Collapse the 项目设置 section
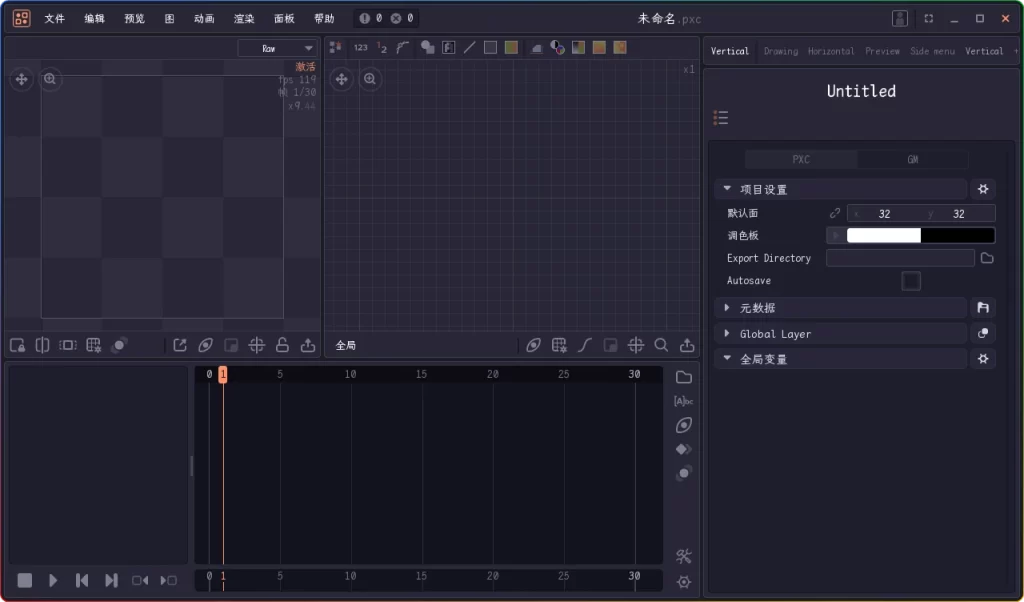This screenshot has height=602, width=1024. pyautogui.click(x=726, y=188)
